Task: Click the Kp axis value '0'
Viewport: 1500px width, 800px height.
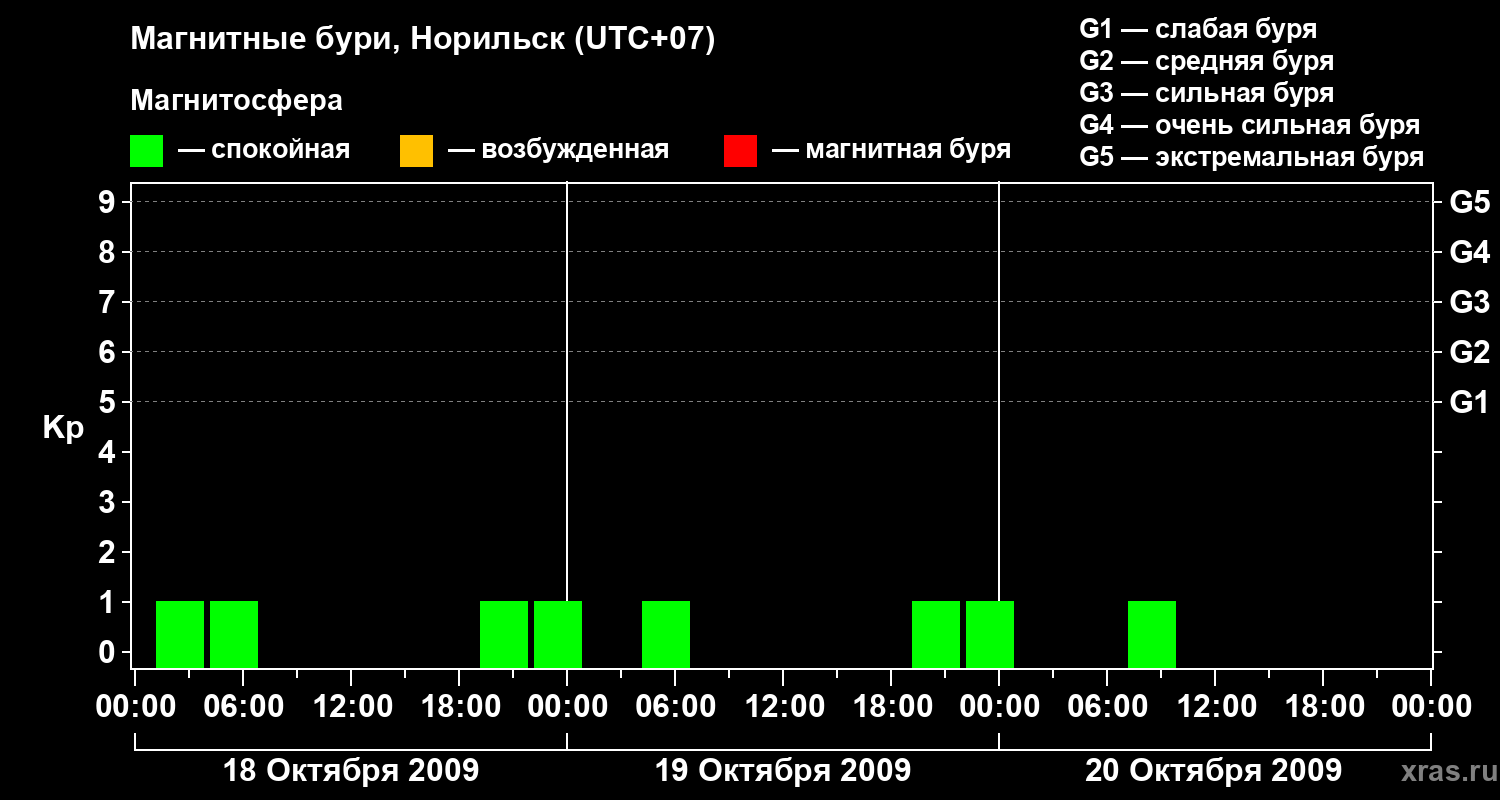Action: pyautogui.click(x=107, y=652)
